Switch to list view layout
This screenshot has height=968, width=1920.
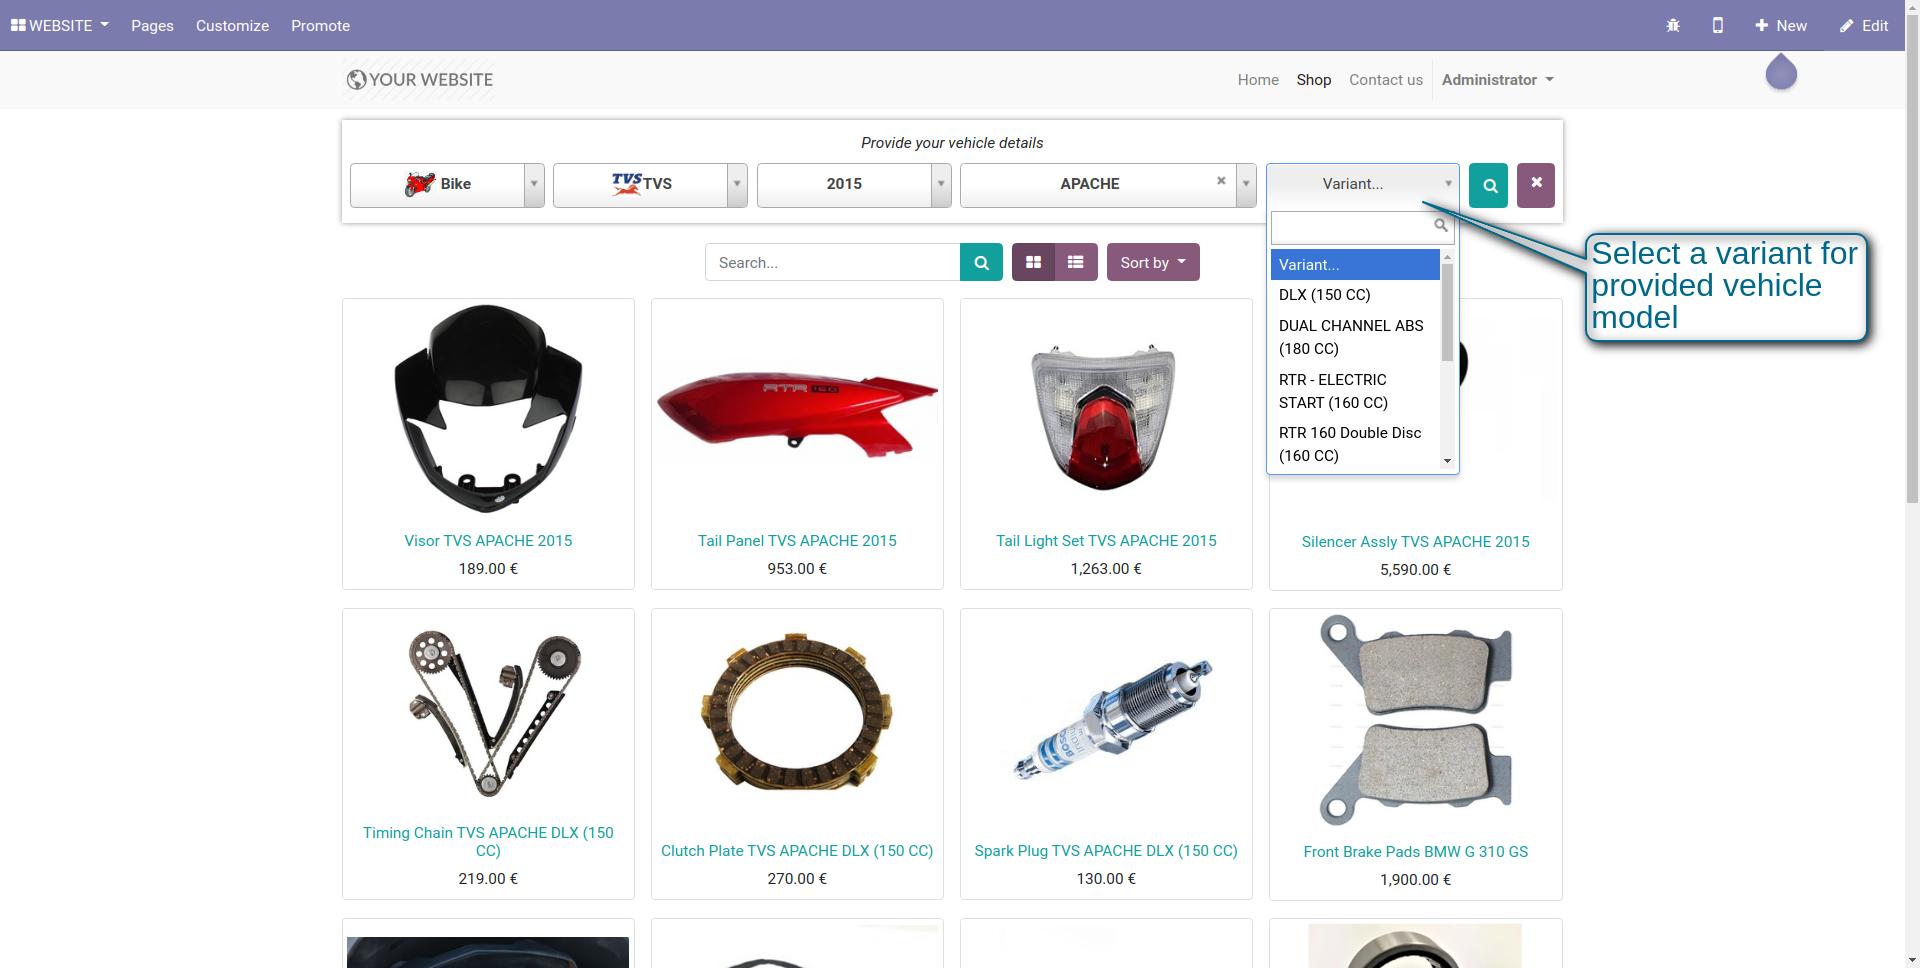pos(1076,262)
